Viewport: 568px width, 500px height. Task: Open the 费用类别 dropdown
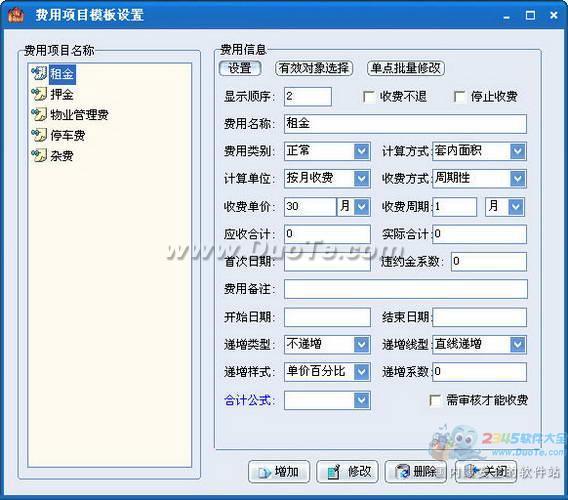tap(362, 151)
